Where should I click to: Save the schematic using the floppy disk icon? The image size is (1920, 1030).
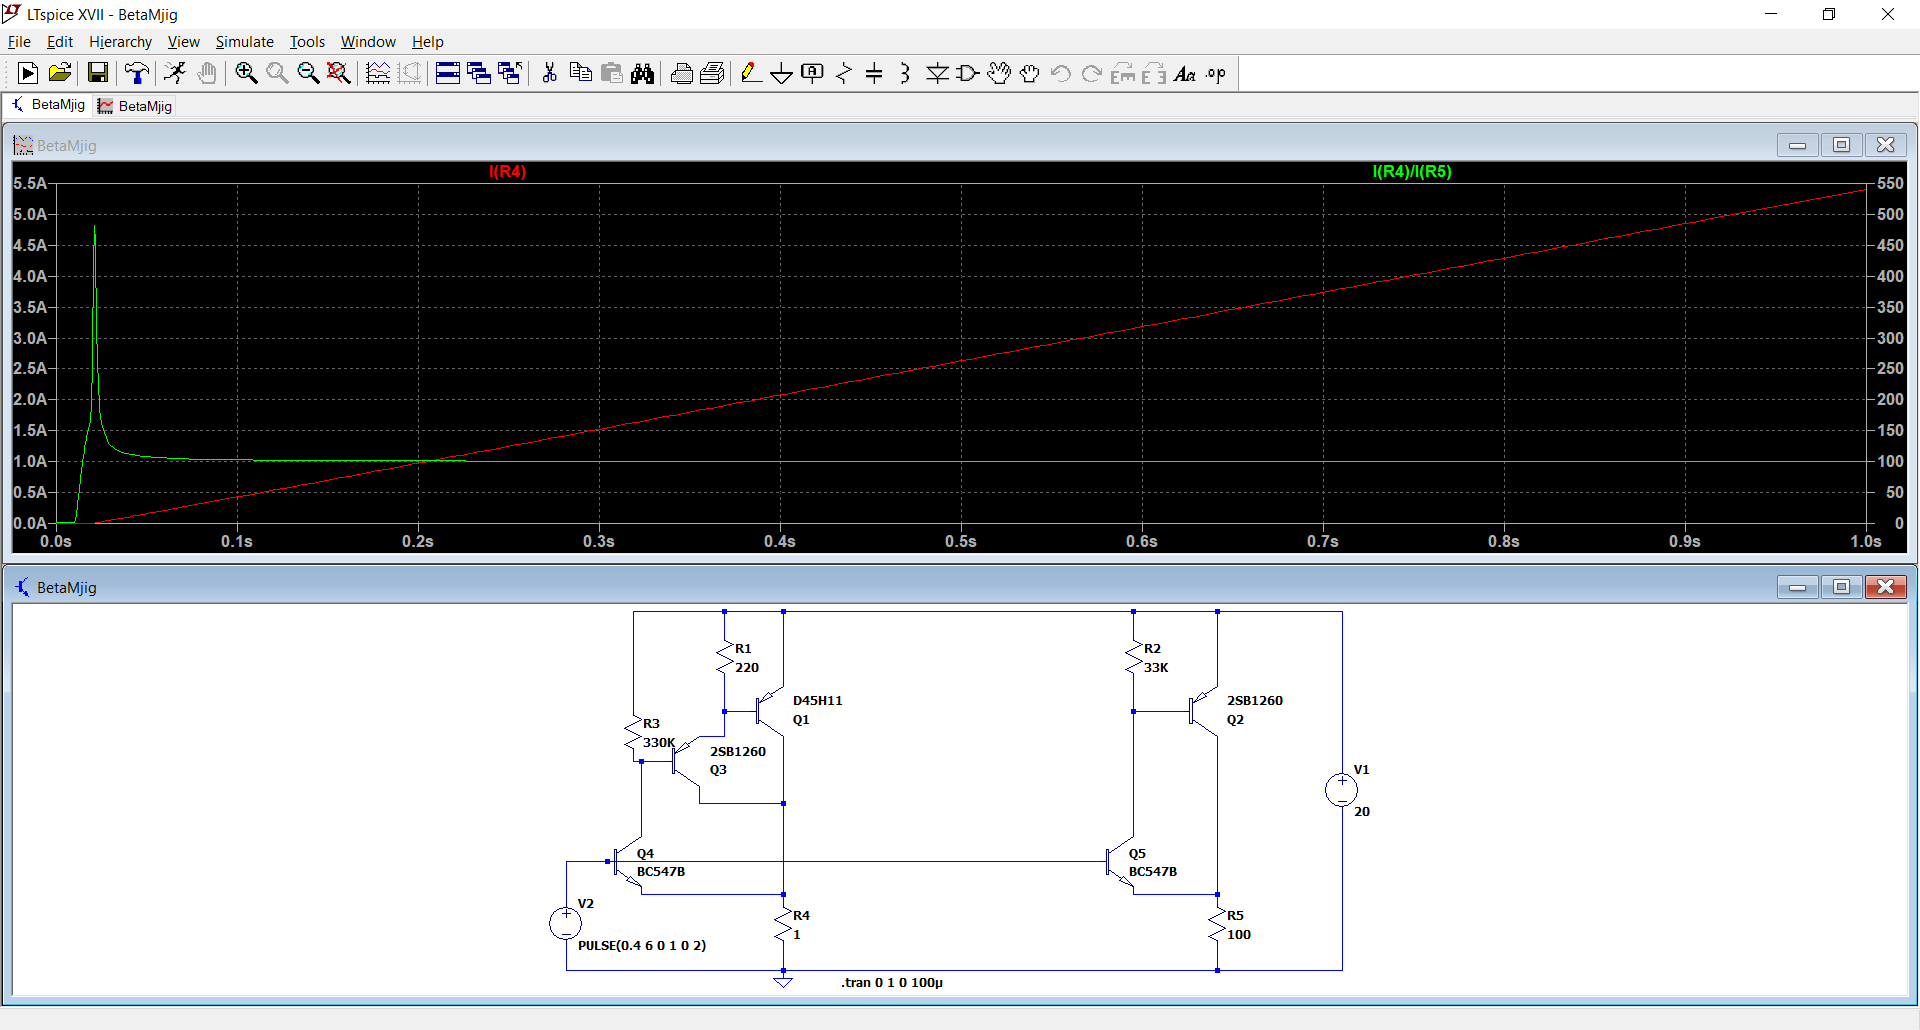97,73
